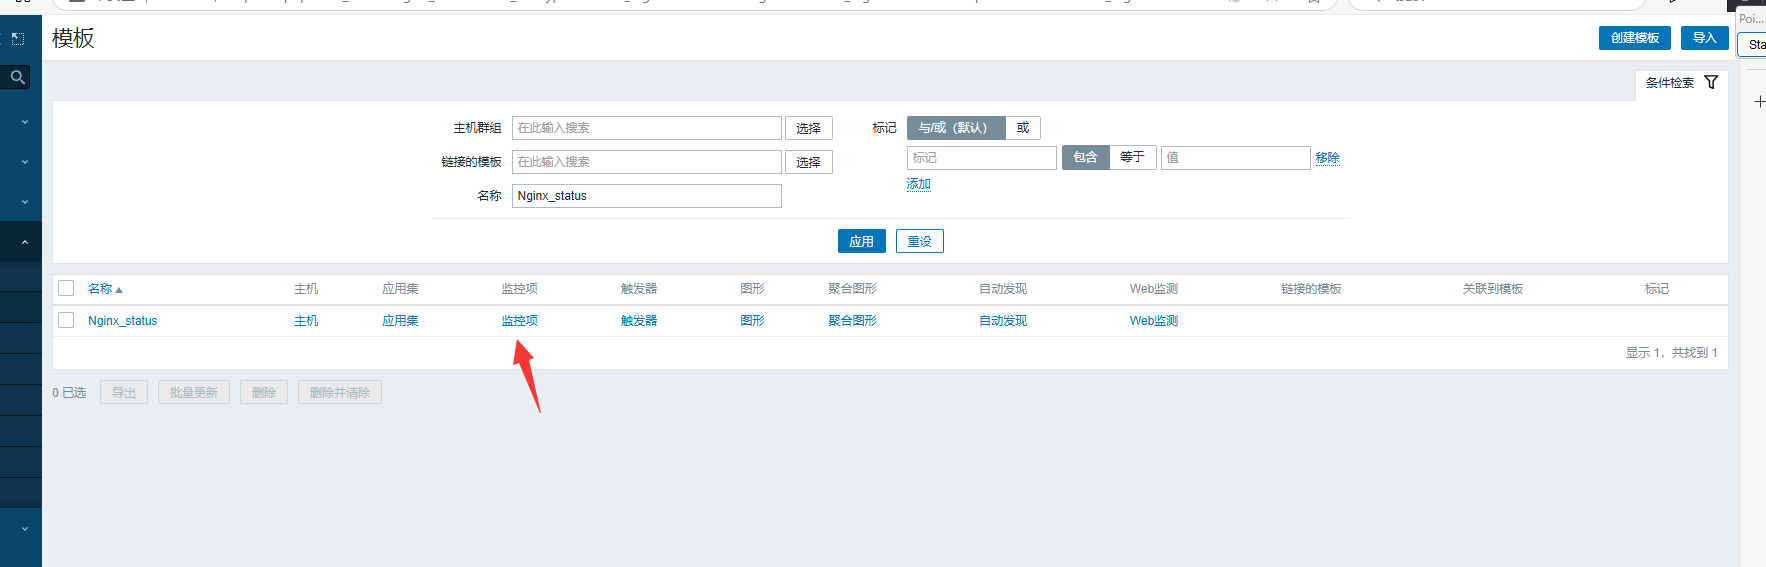Click the 模板 page title

tap(73, 38)
